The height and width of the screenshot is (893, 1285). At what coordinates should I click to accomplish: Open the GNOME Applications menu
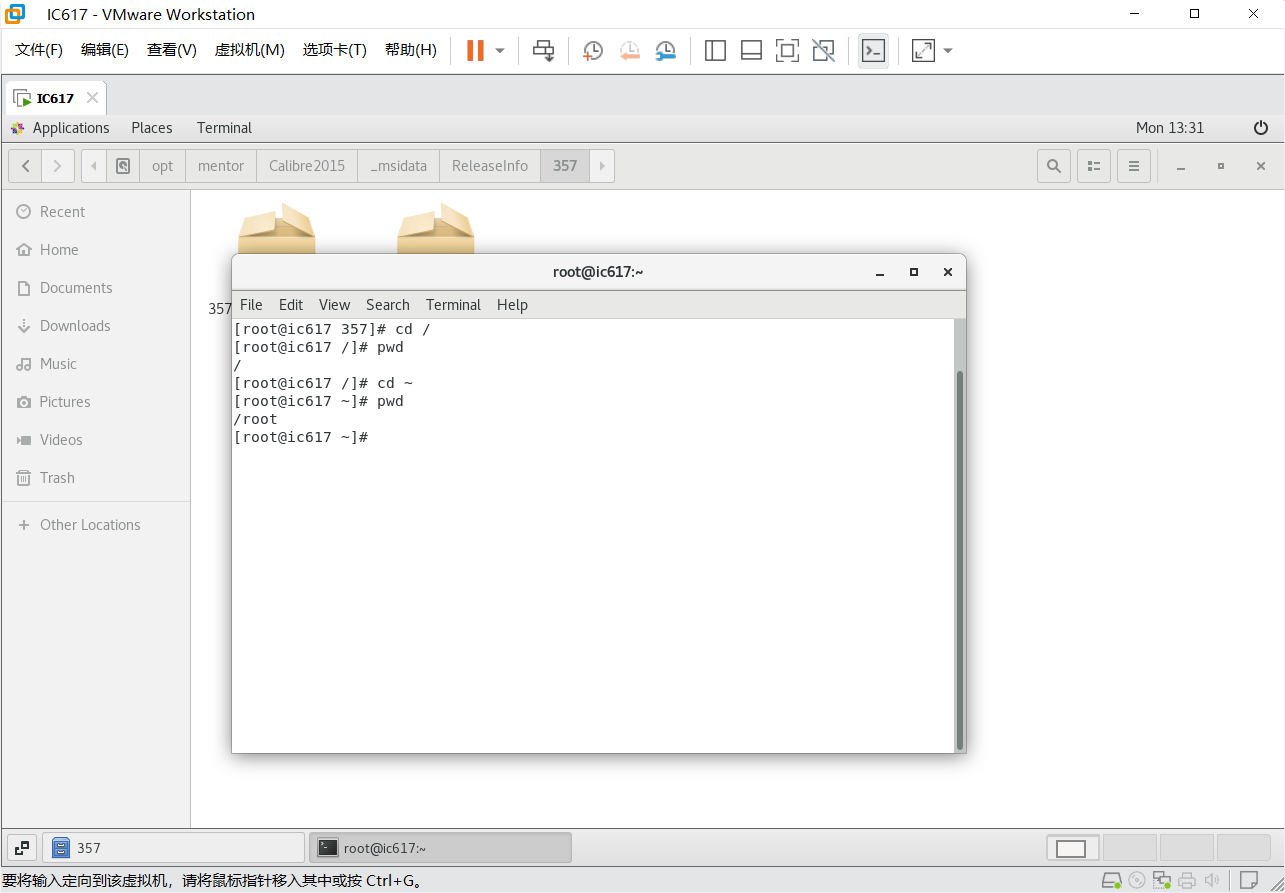point(60,128)
